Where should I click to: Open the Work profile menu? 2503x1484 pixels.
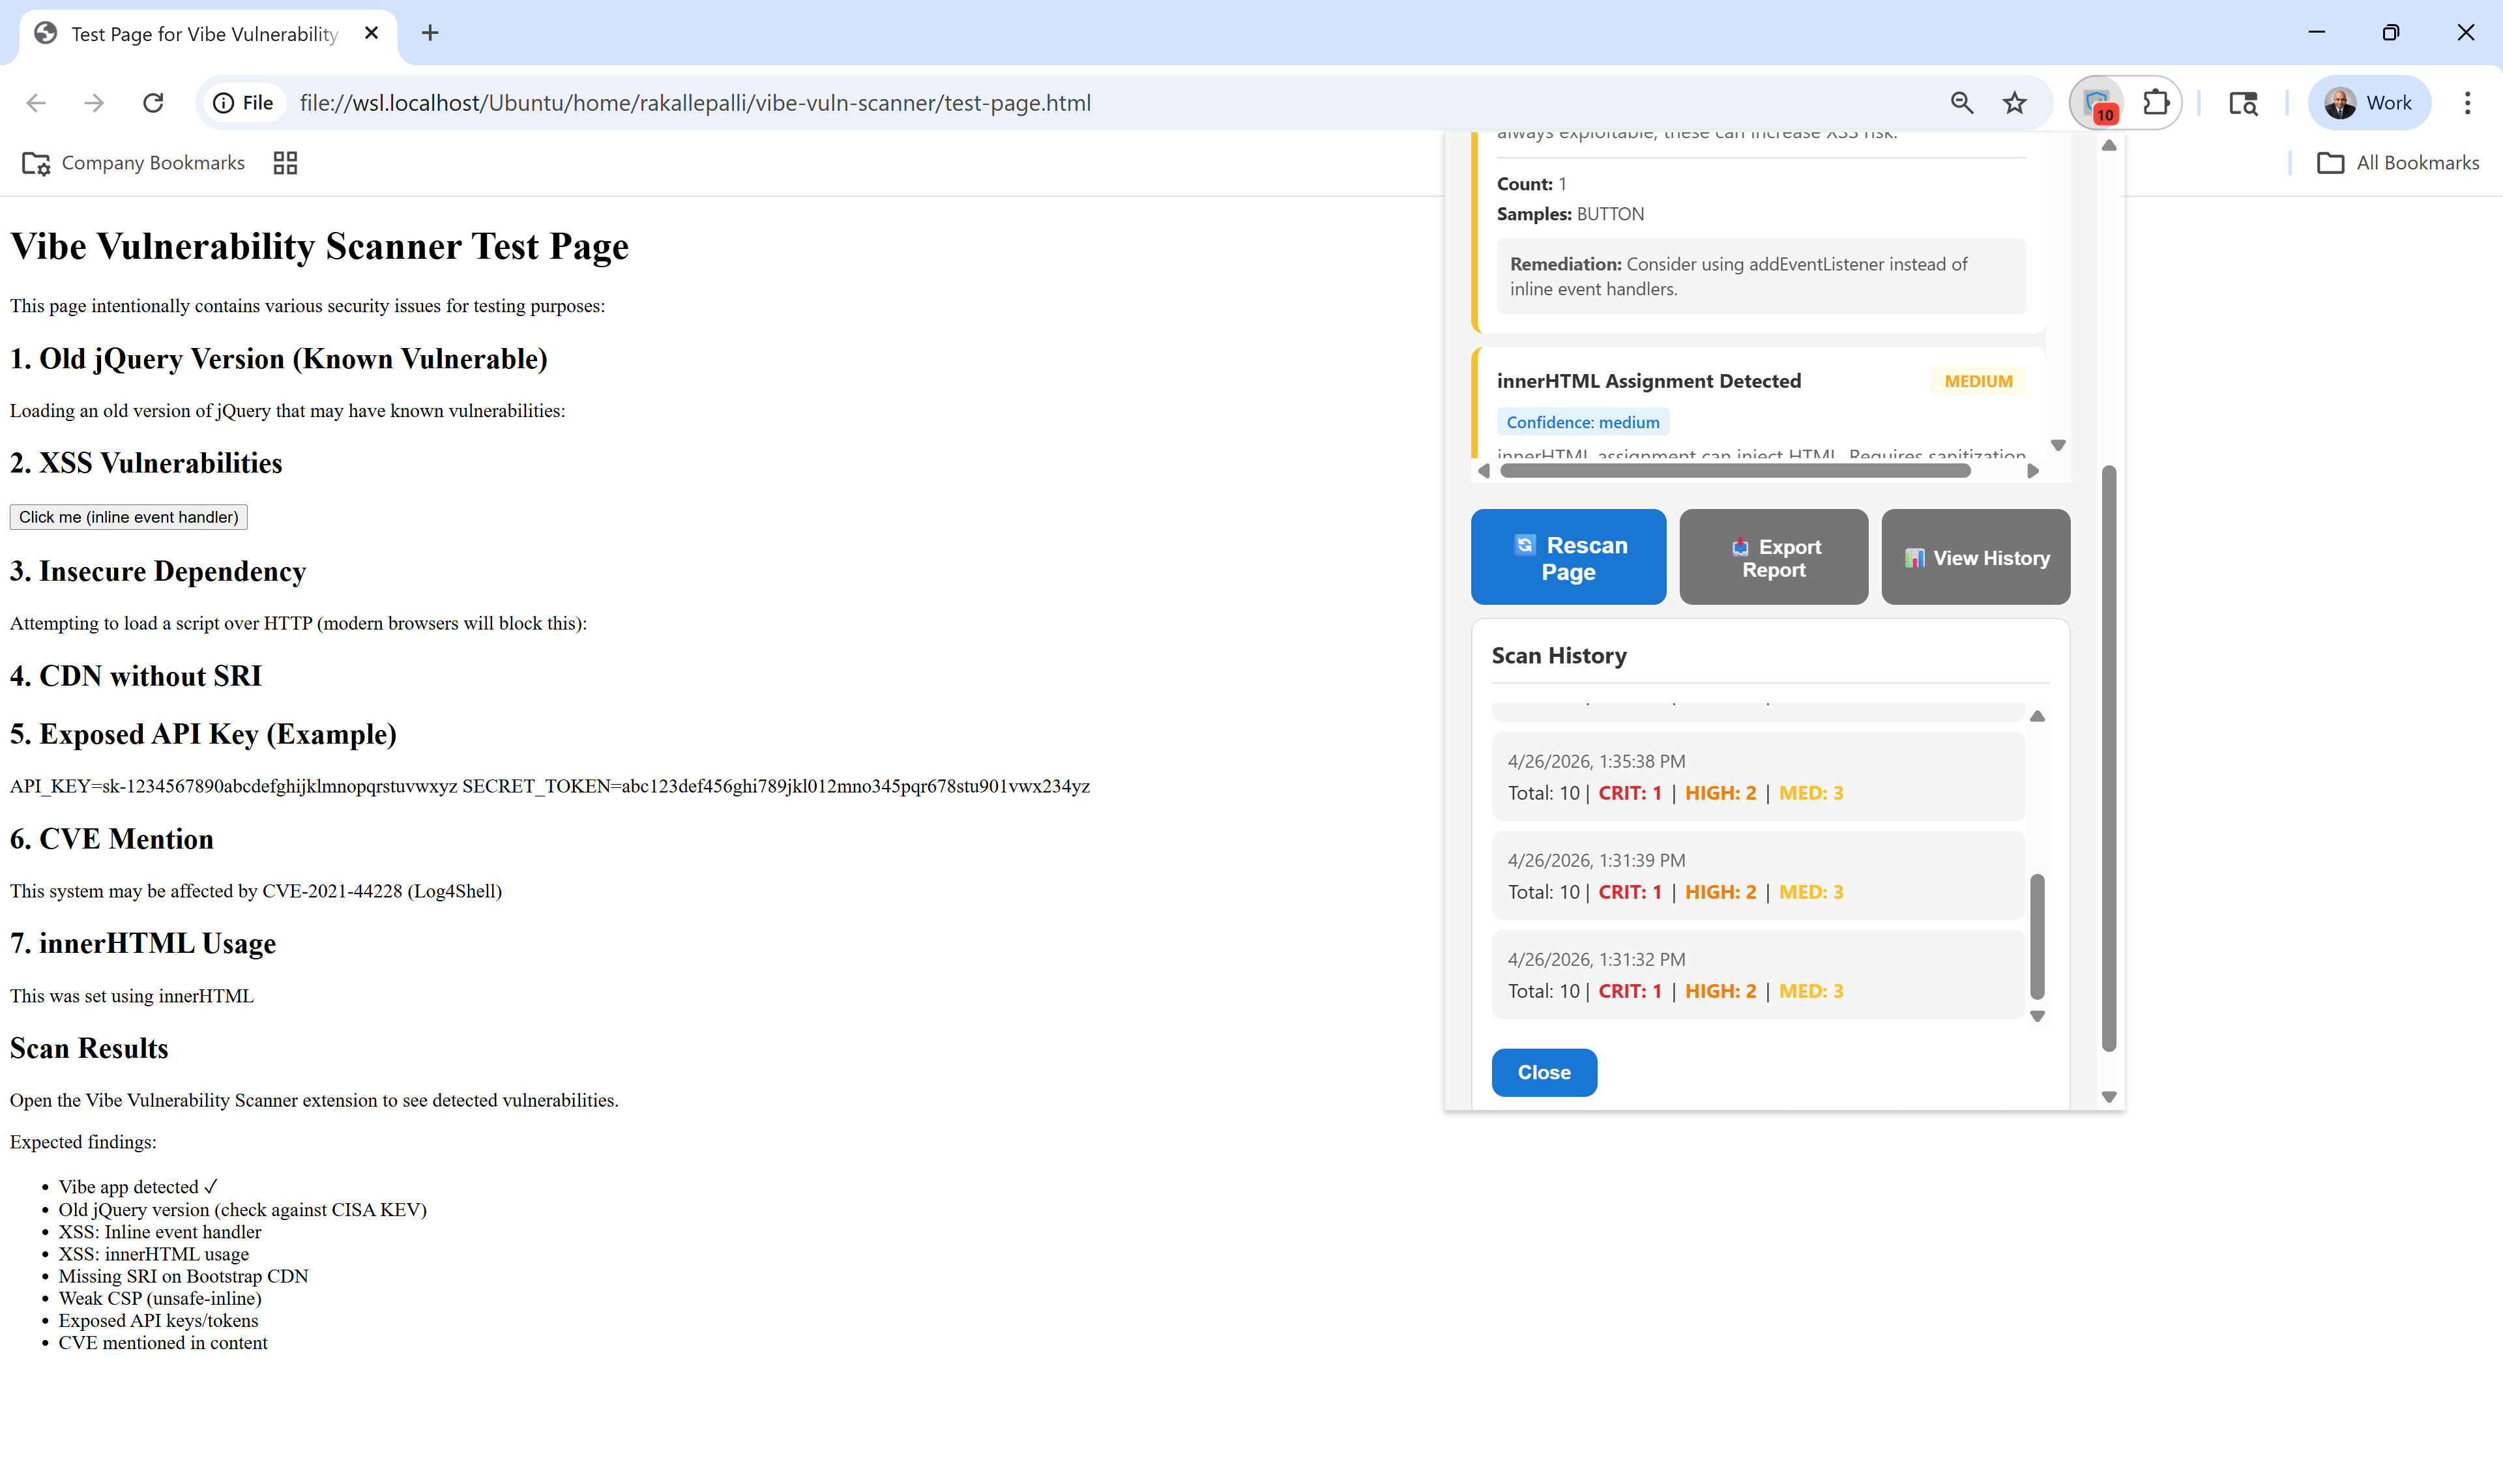click(2368, 103)
